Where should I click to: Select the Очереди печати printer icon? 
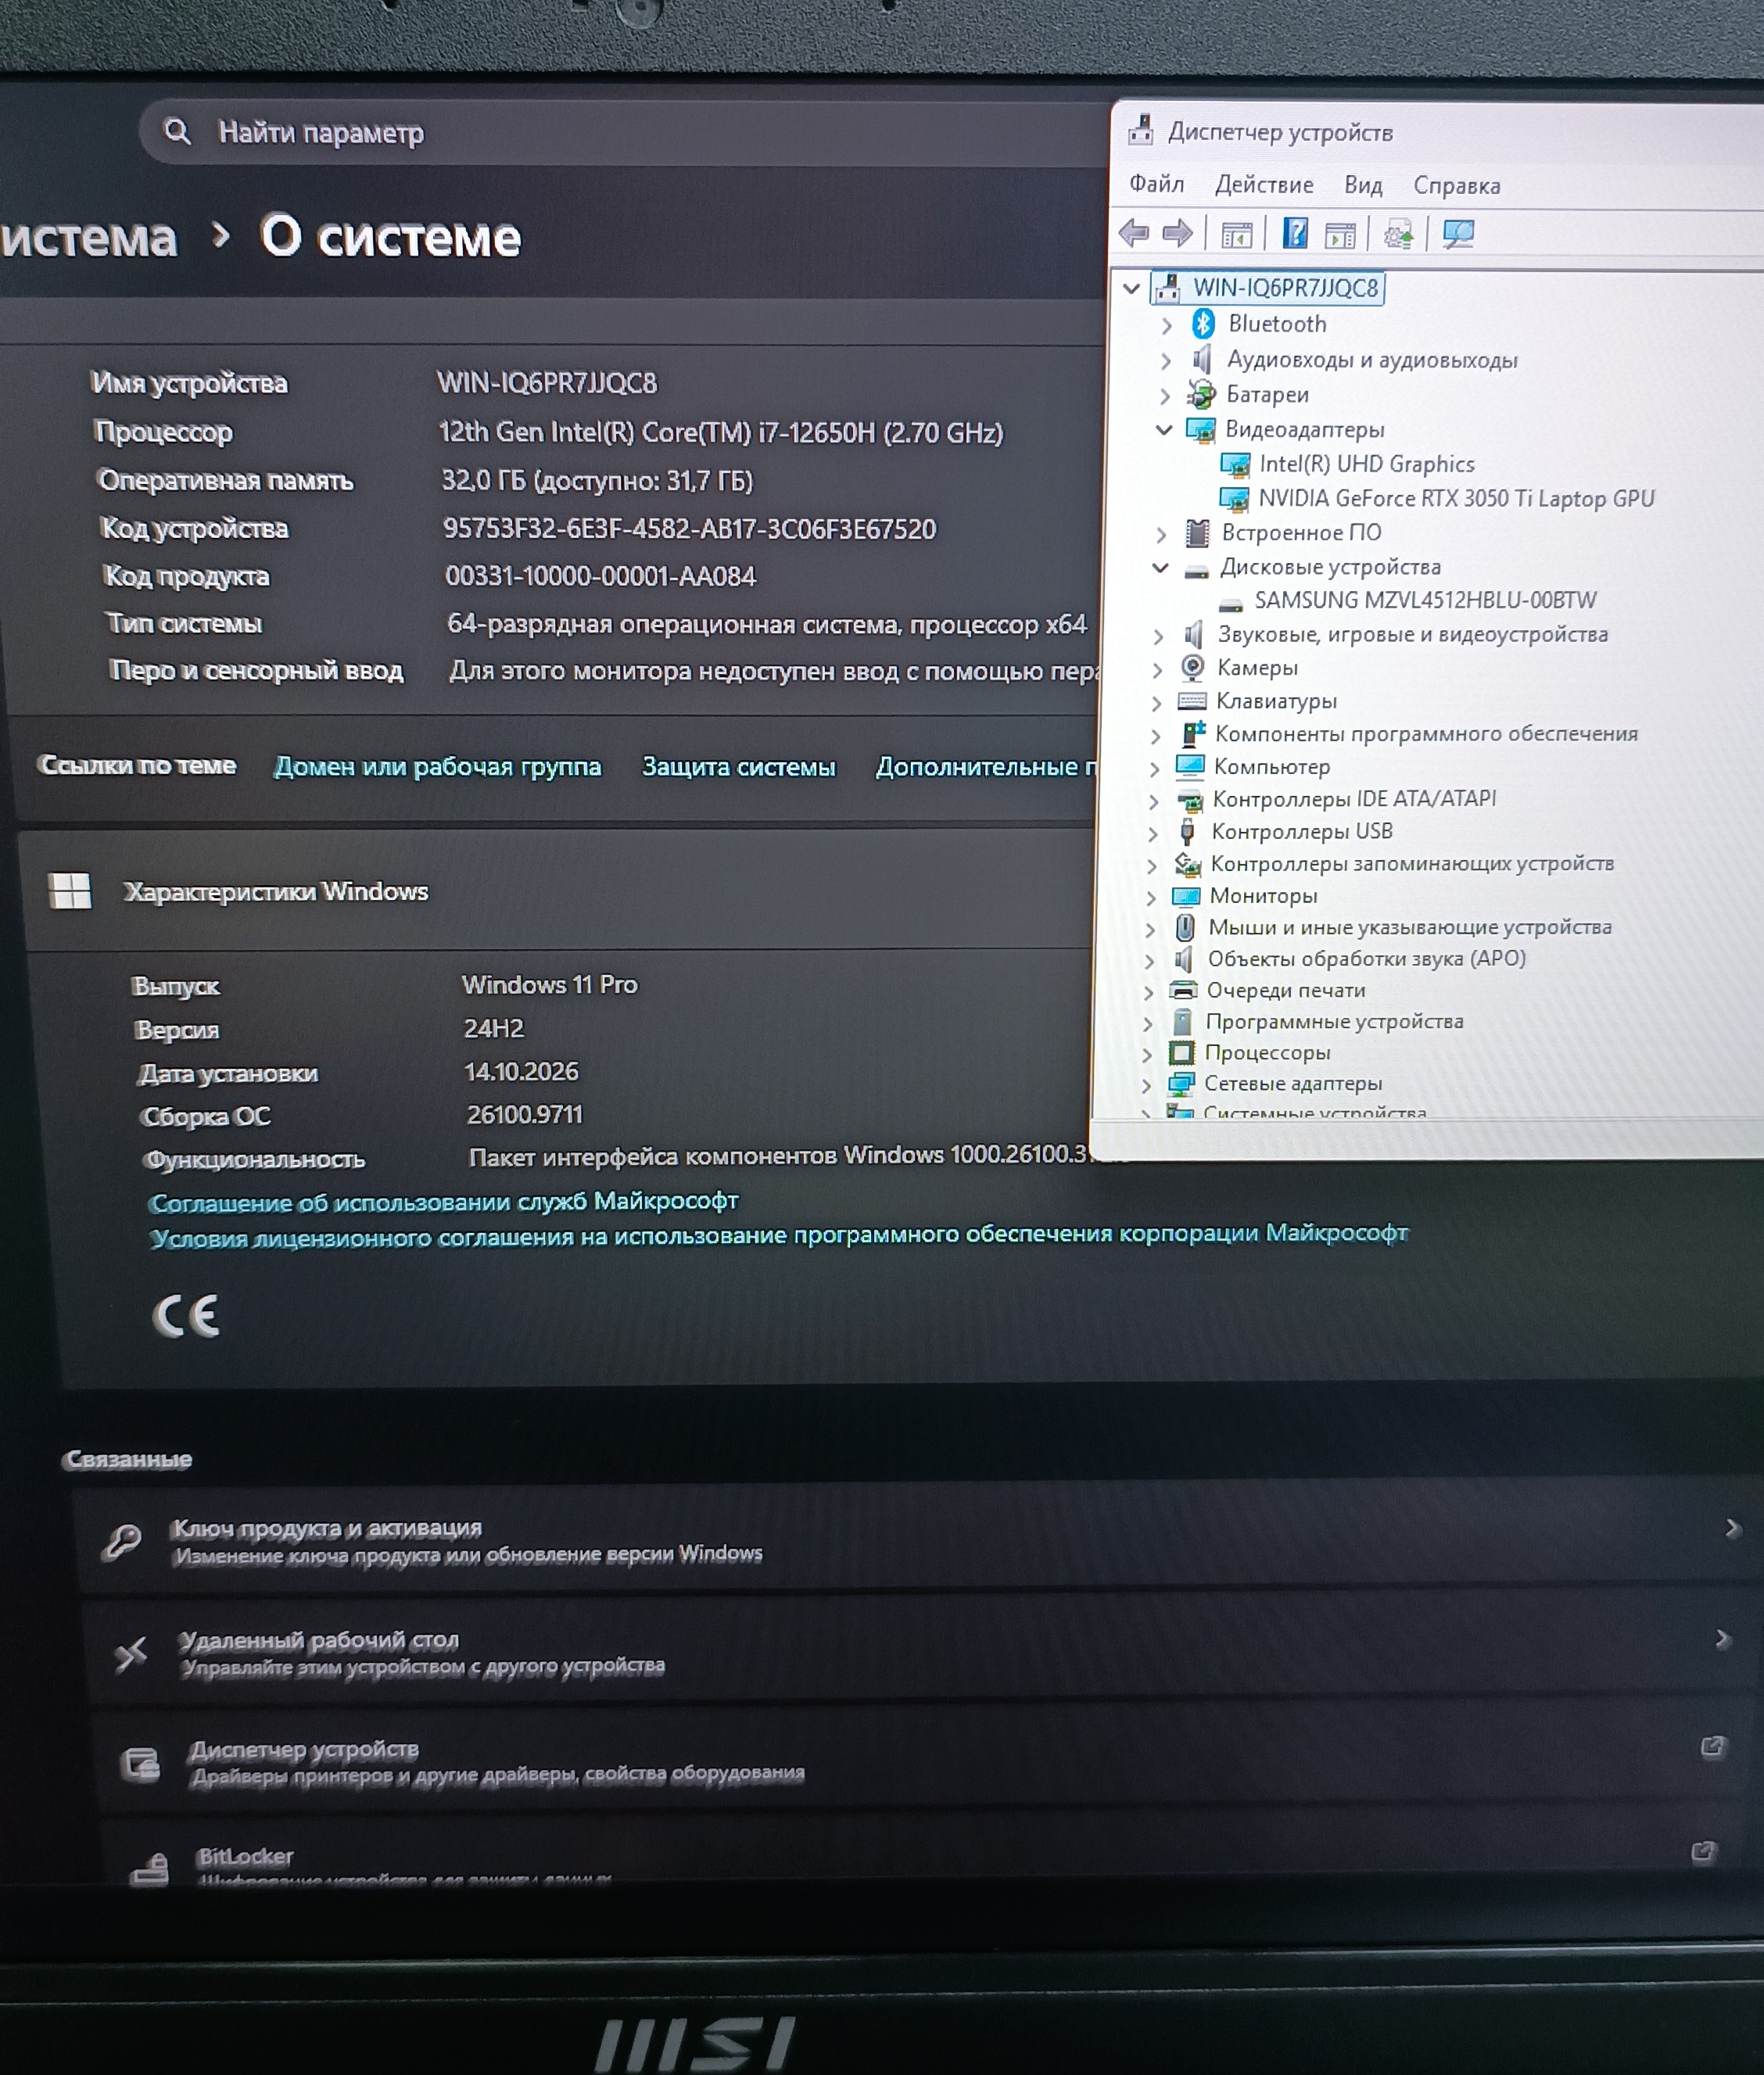click(x=1184, y=990)
